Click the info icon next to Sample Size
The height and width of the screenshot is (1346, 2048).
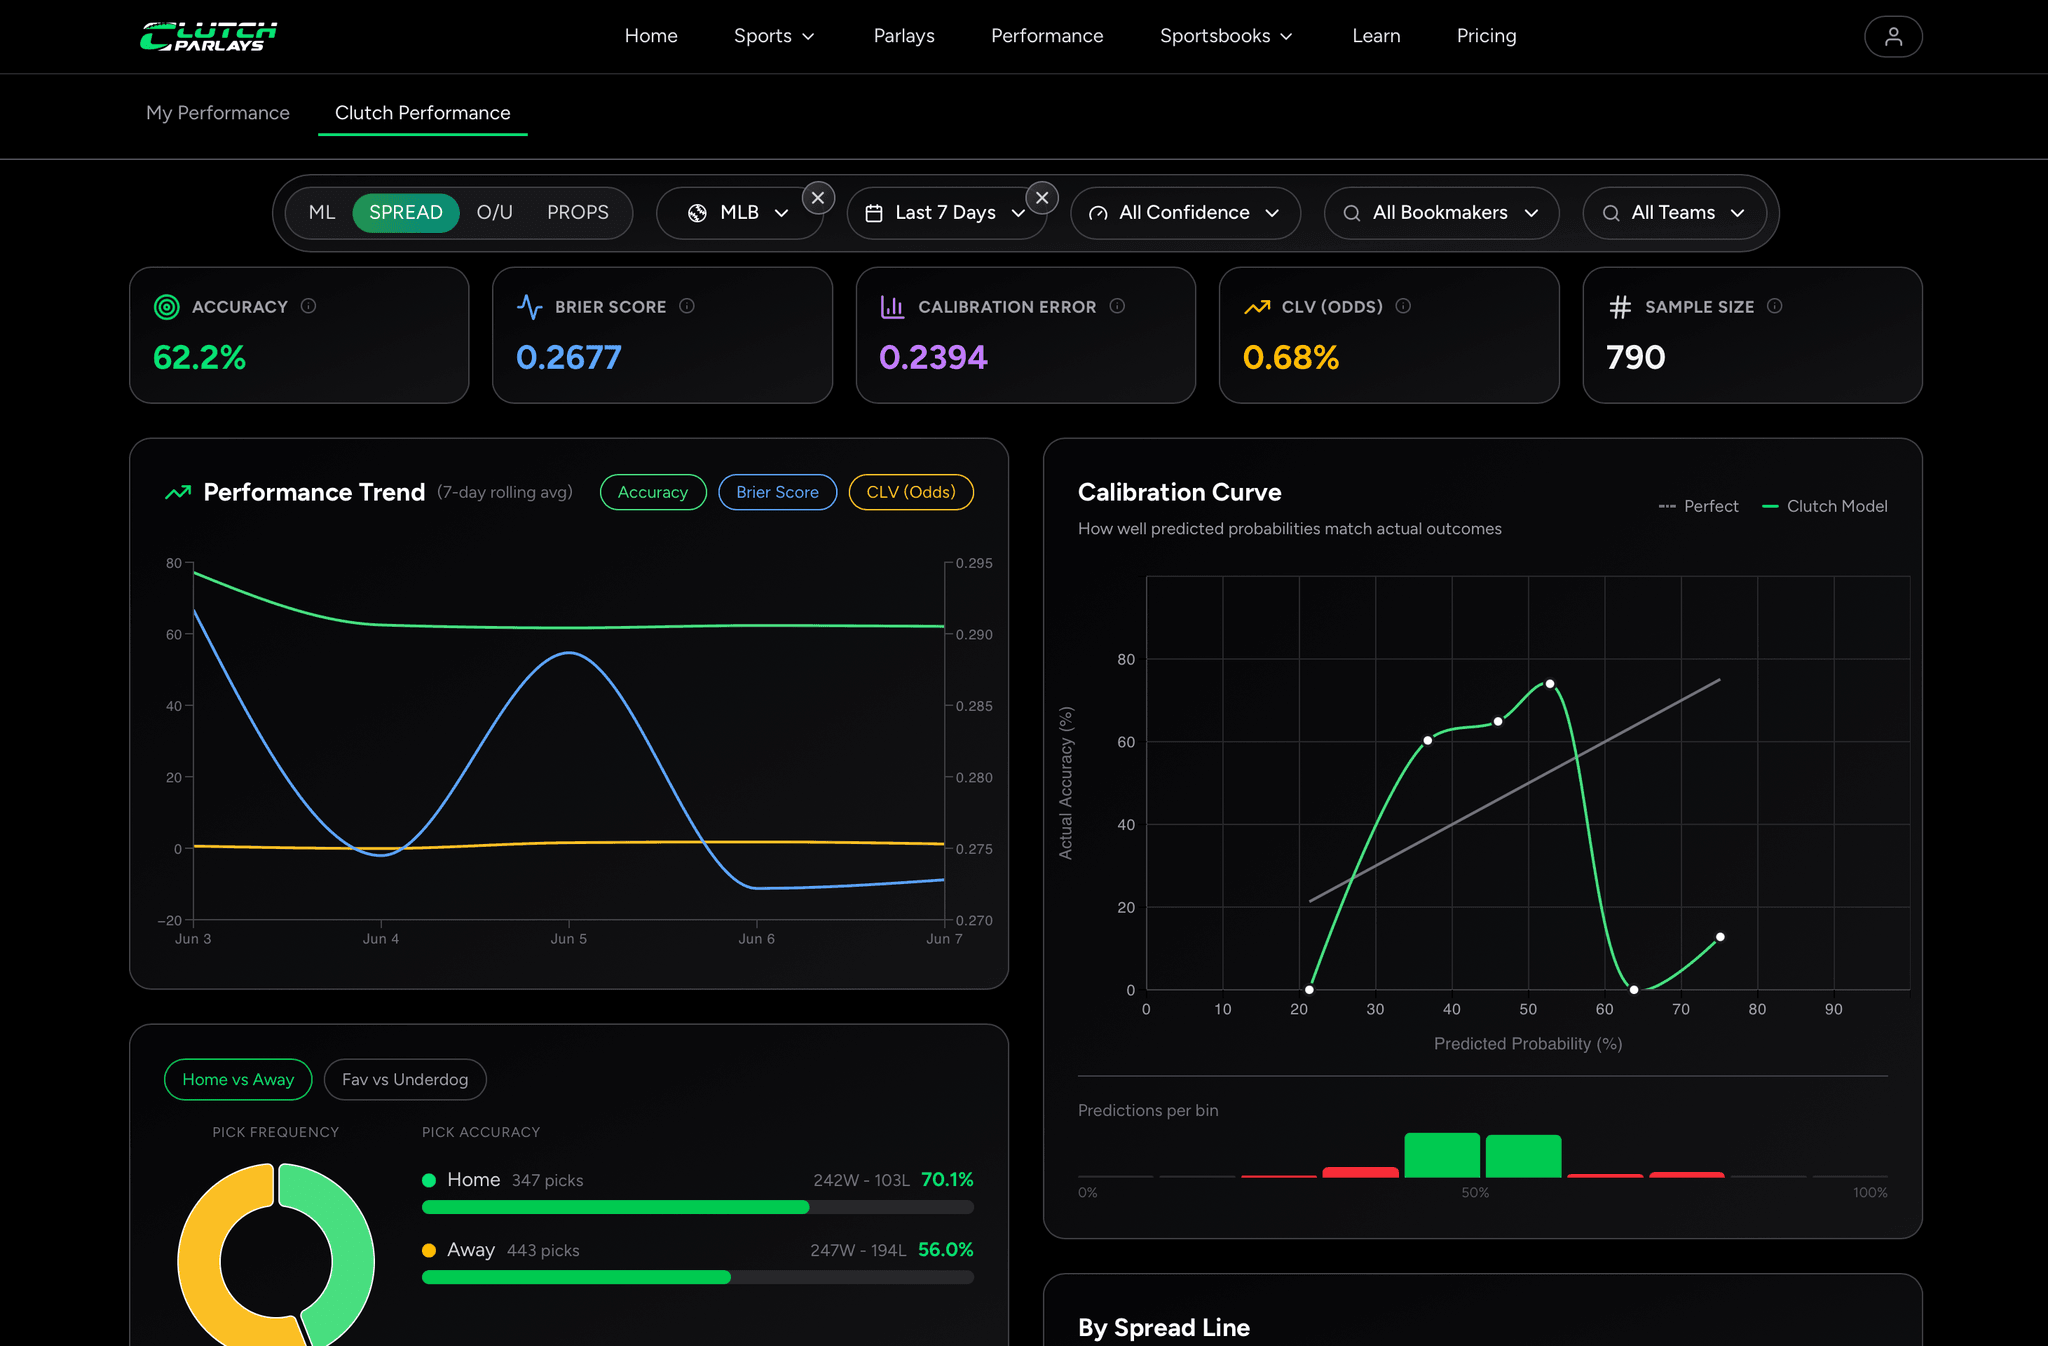[x=1774, y=306]
